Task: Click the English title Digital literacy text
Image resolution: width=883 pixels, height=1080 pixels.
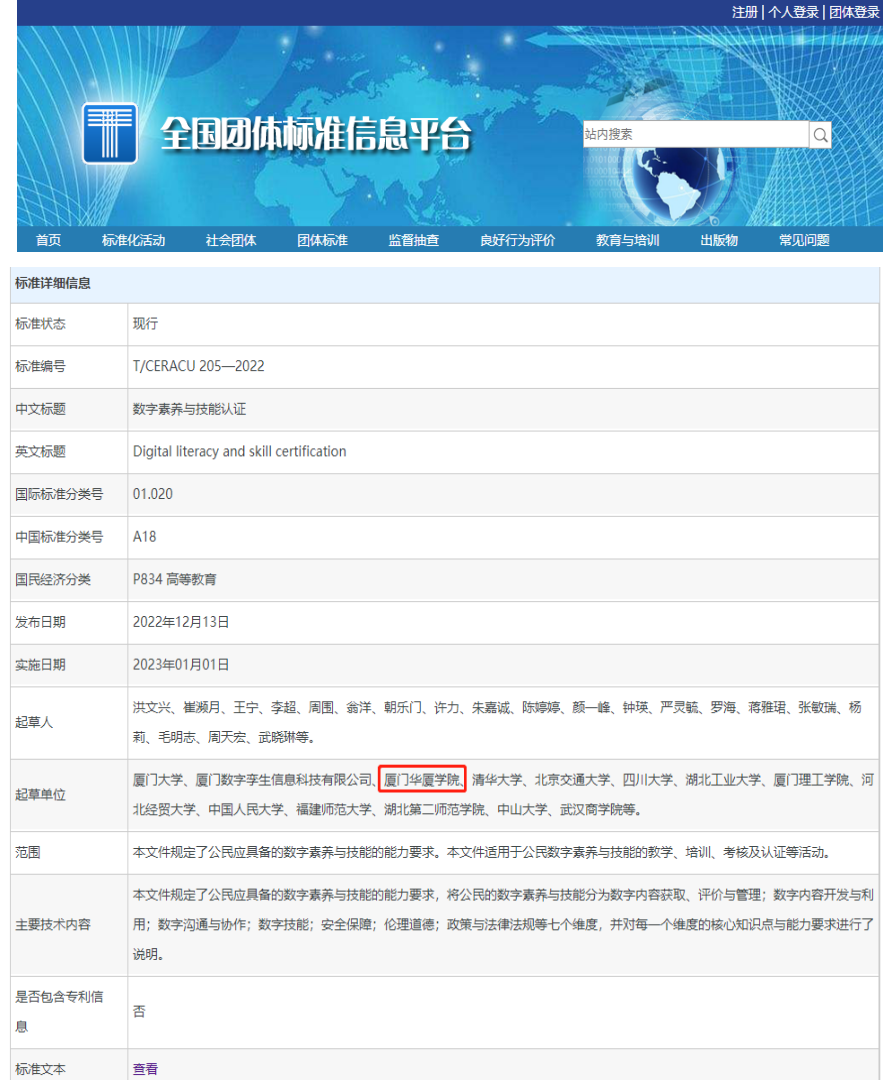Action: (239, 451)
